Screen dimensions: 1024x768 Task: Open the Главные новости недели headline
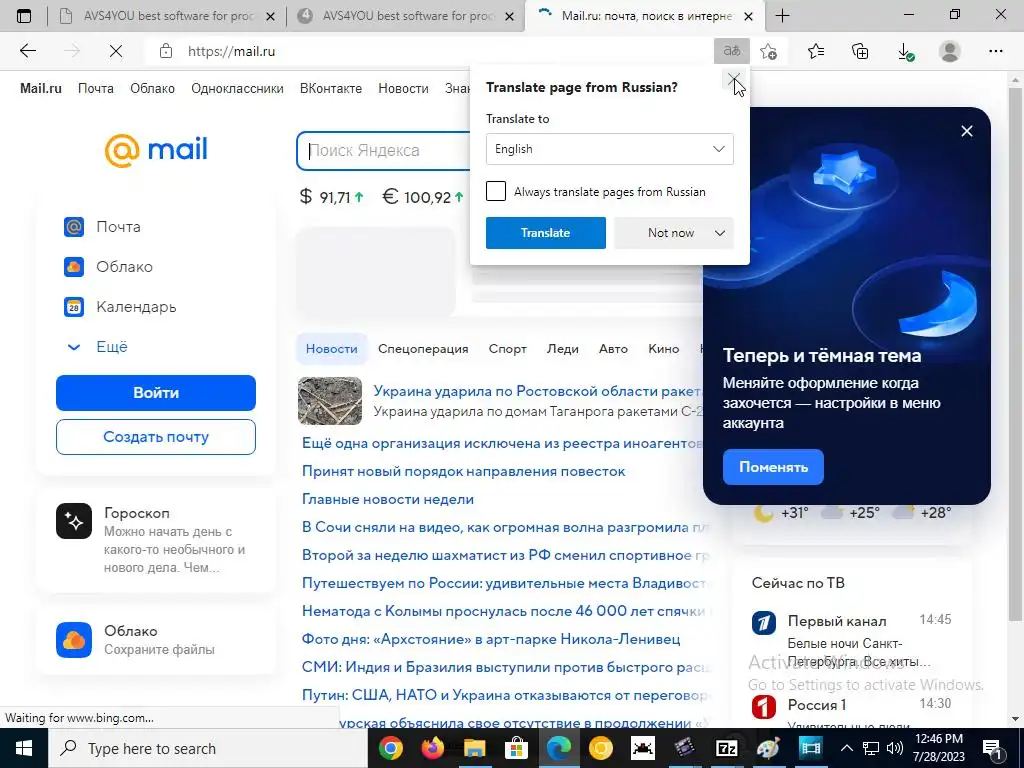pos(388,499)
